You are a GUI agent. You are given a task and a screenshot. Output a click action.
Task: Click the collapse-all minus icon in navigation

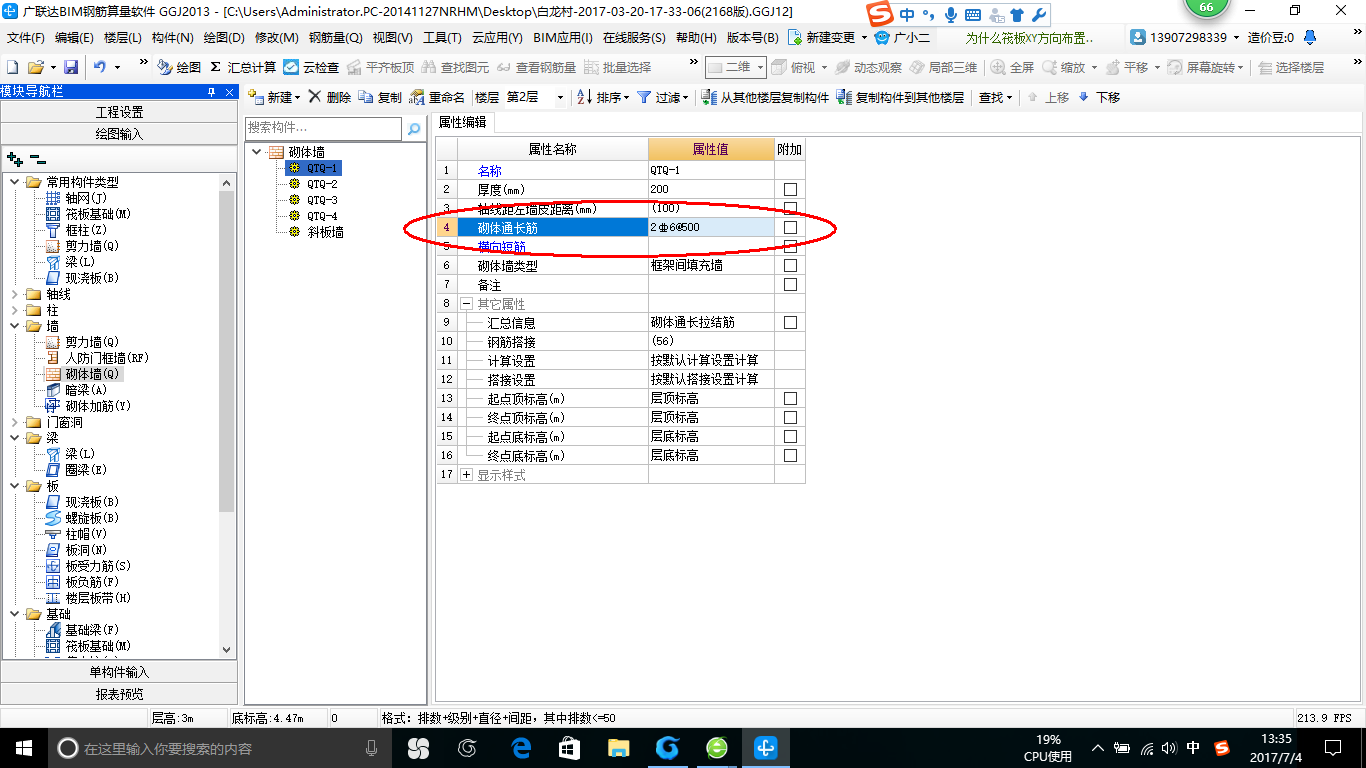(x=38, y=159)
